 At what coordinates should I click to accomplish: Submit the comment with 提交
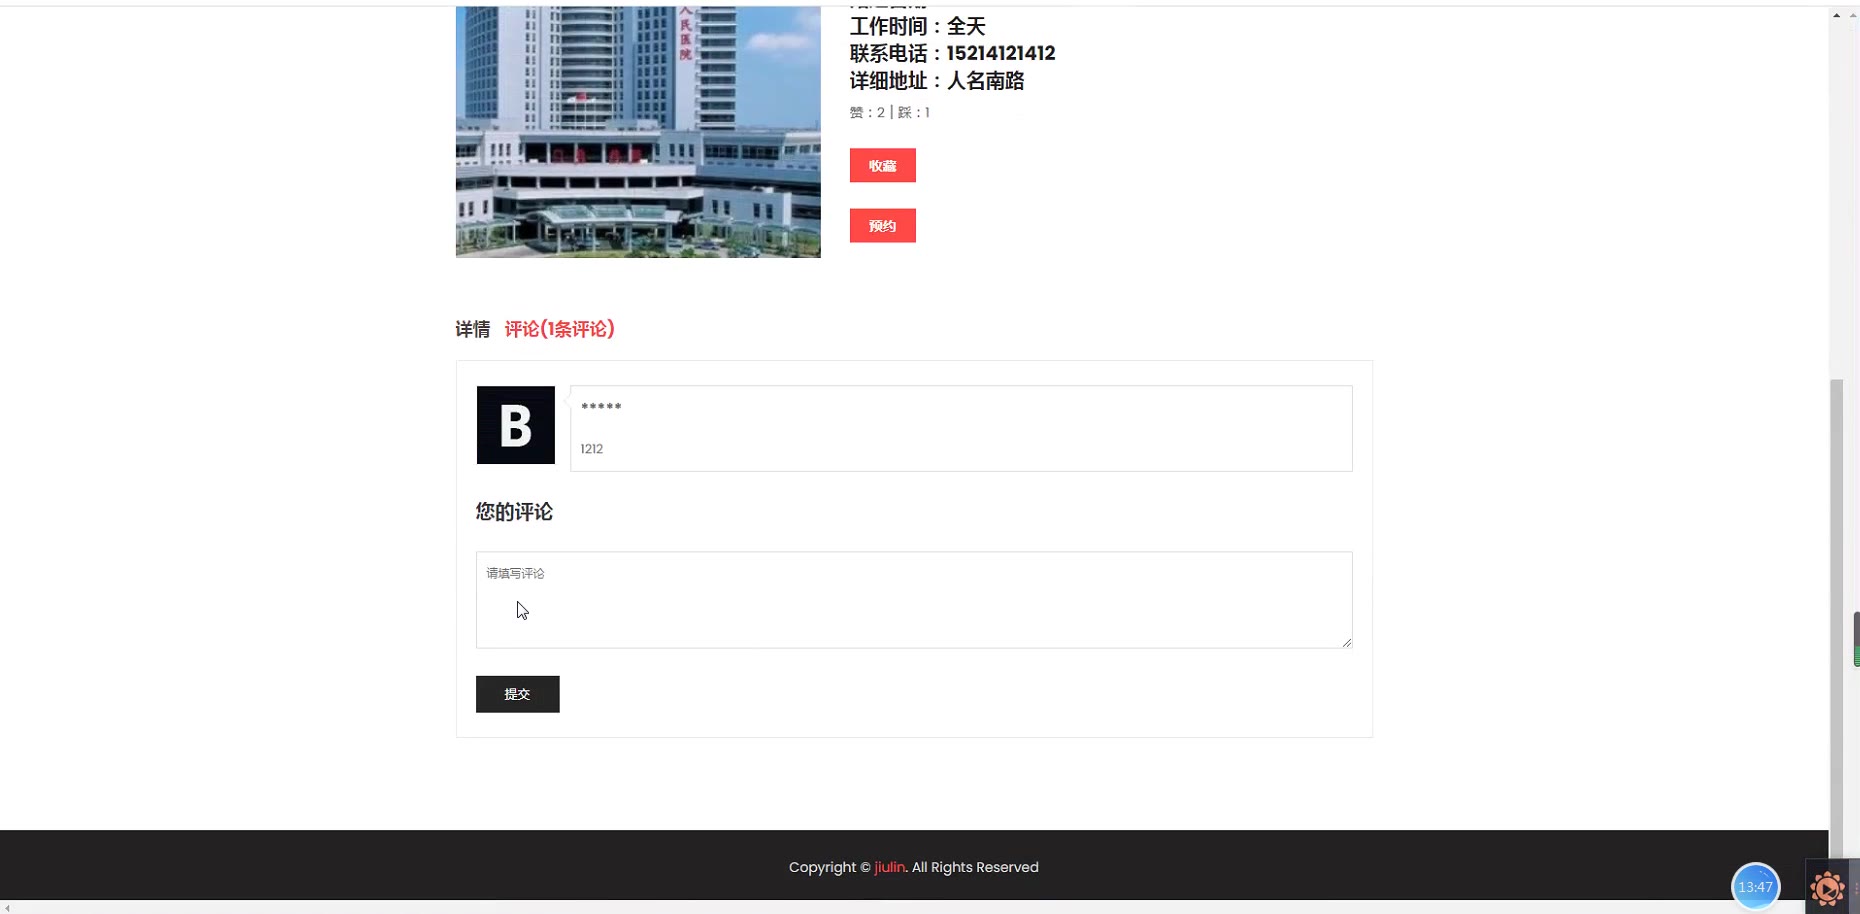click(x=517, y=694)
